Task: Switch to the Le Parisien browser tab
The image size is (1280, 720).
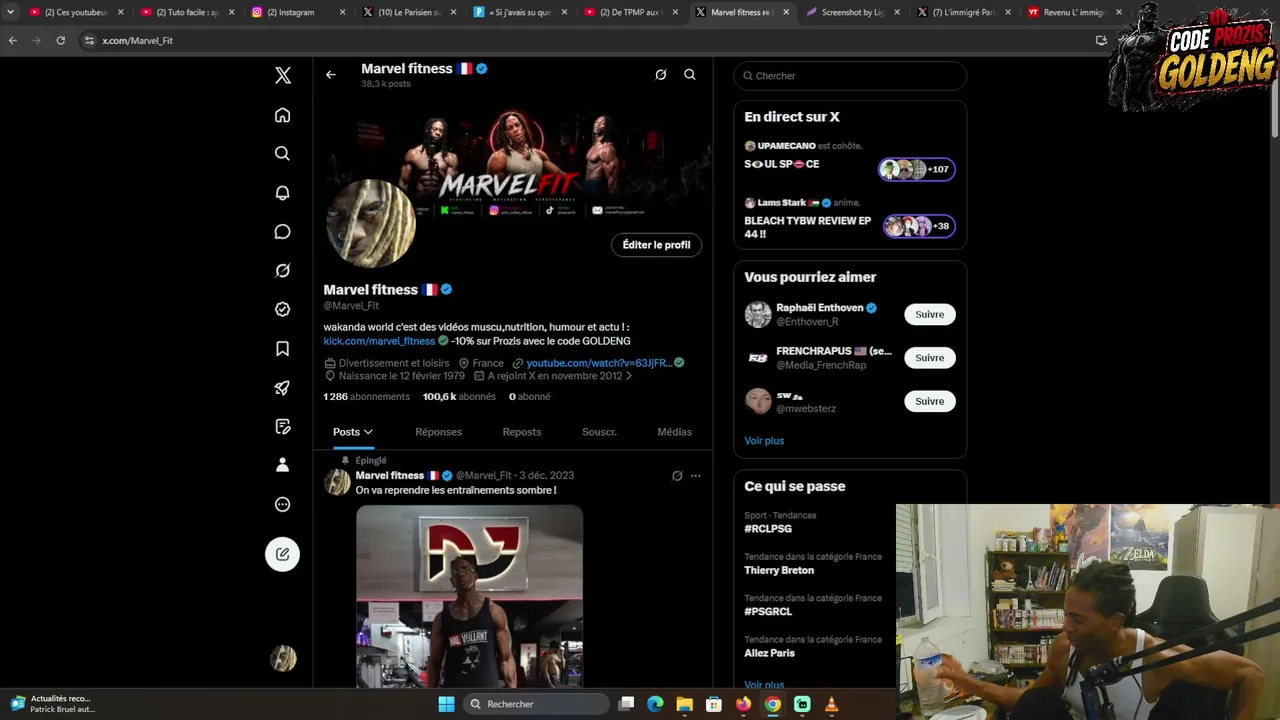Action: (409, 12)
